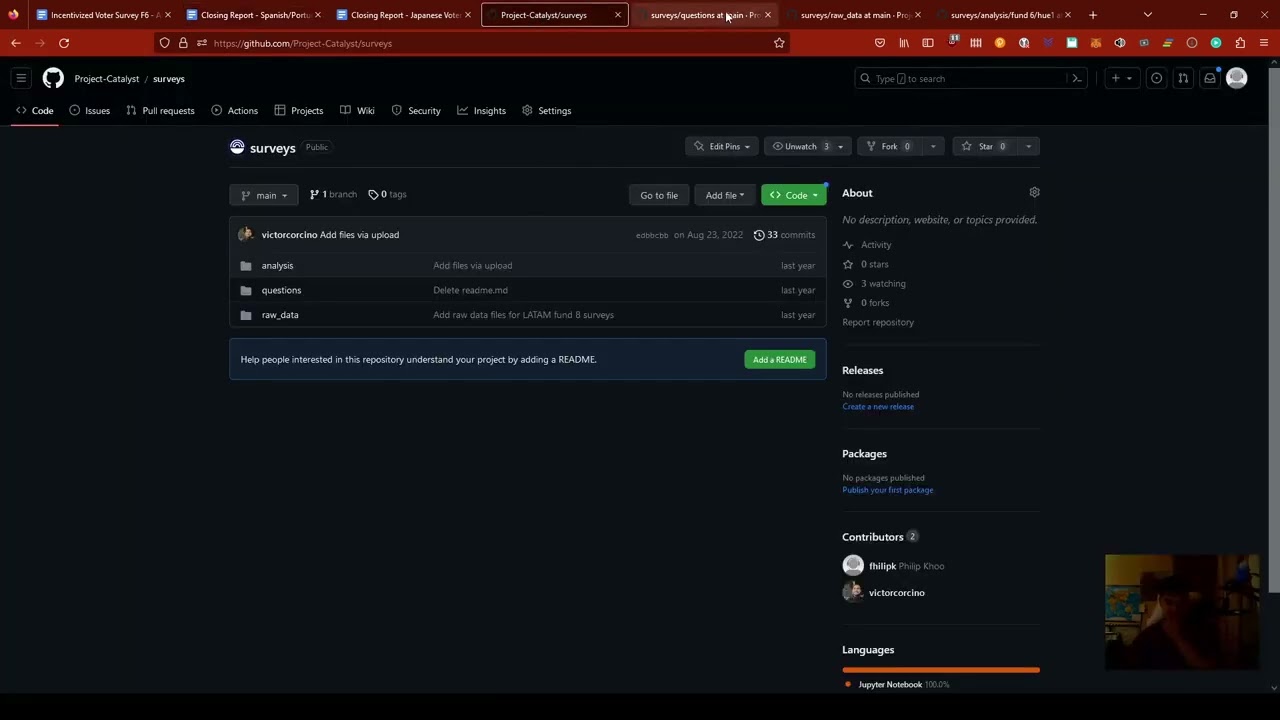The width and height of the screenshot is (1280, 720).
Task: Click the floppy disk save extension icon
Action: click(x=1072, y=43)
